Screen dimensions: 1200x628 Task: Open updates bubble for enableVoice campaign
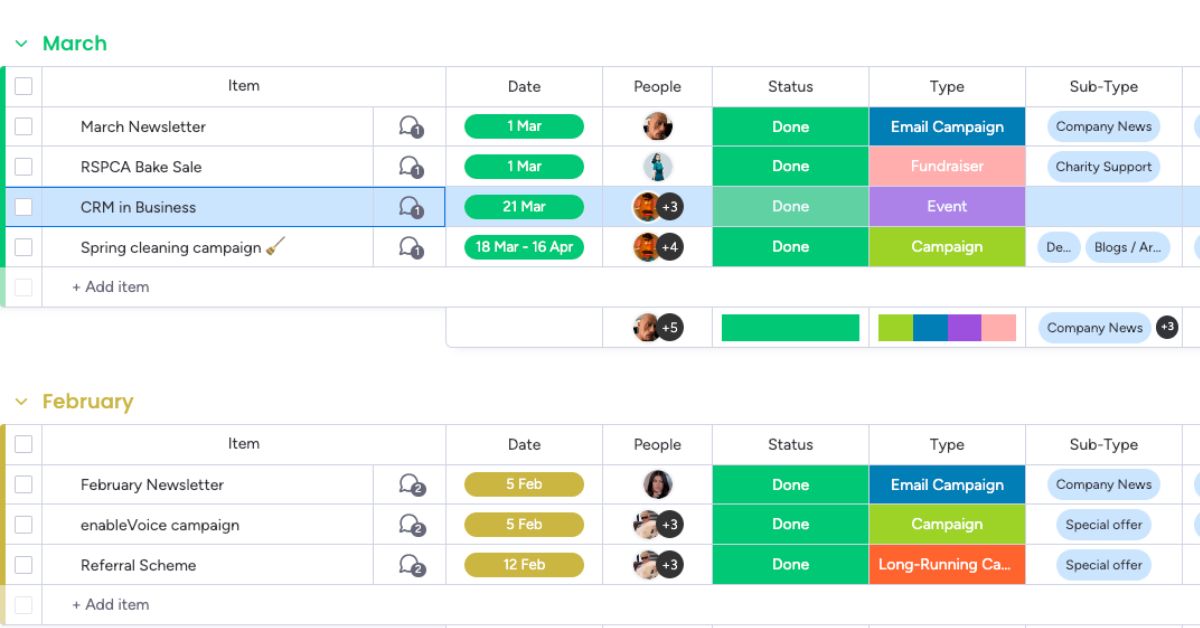click(411, 525)
